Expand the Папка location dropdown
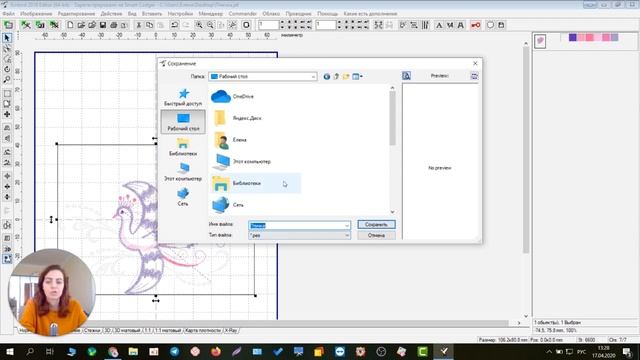The width and height of the screenshot is (640, 360). tap(313, 77)
